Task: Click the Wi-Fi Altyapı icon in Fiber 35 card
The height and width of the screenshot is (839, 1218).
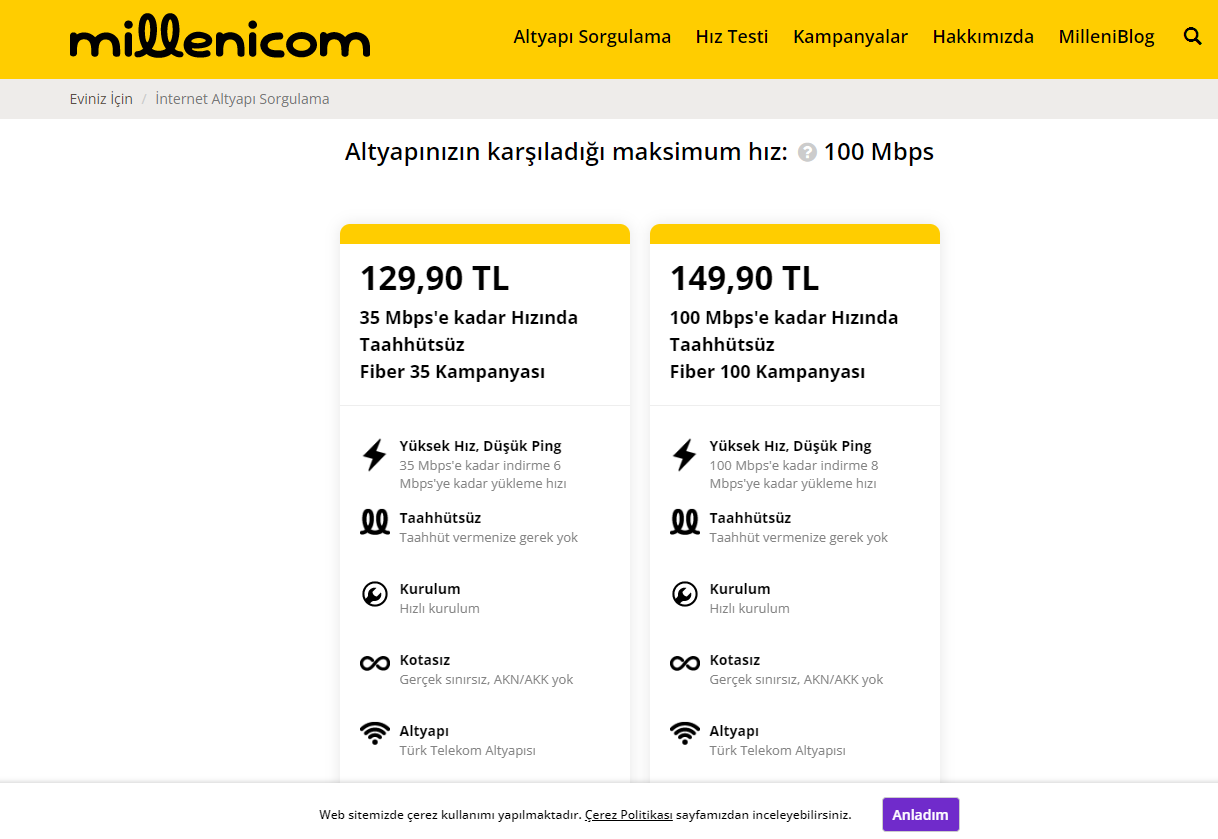Action: (x=375, y=733)
